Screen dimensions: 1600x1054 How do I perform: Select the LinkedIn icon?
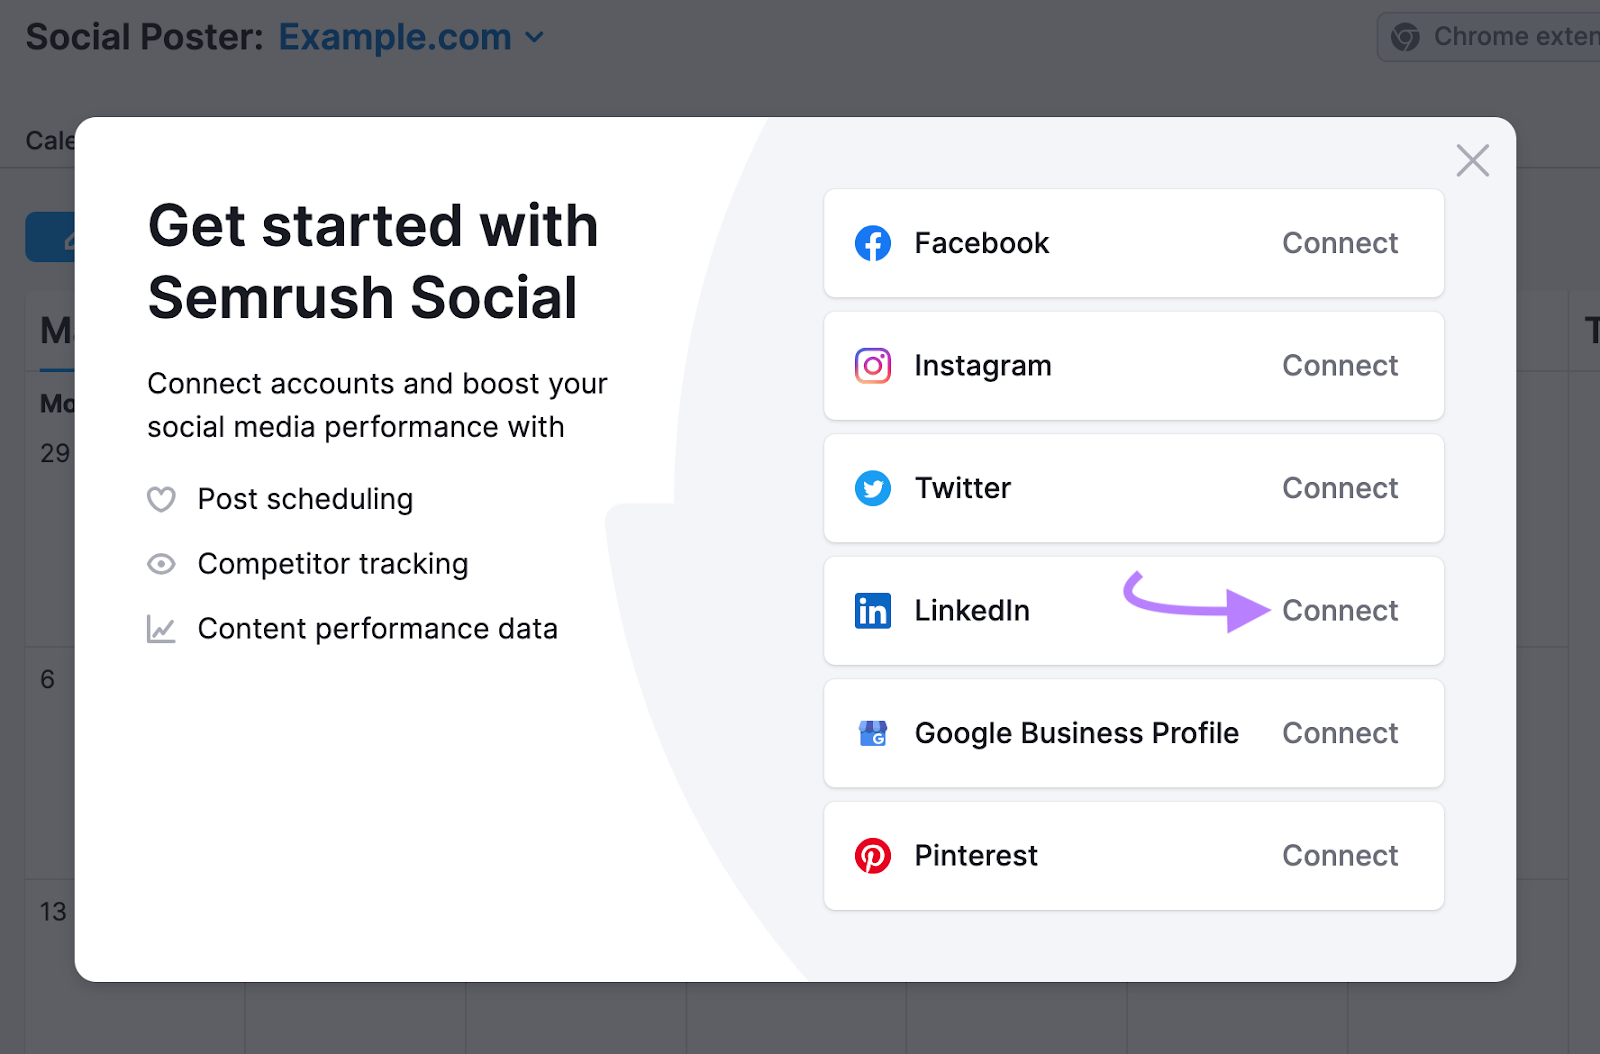coord(872,610)
